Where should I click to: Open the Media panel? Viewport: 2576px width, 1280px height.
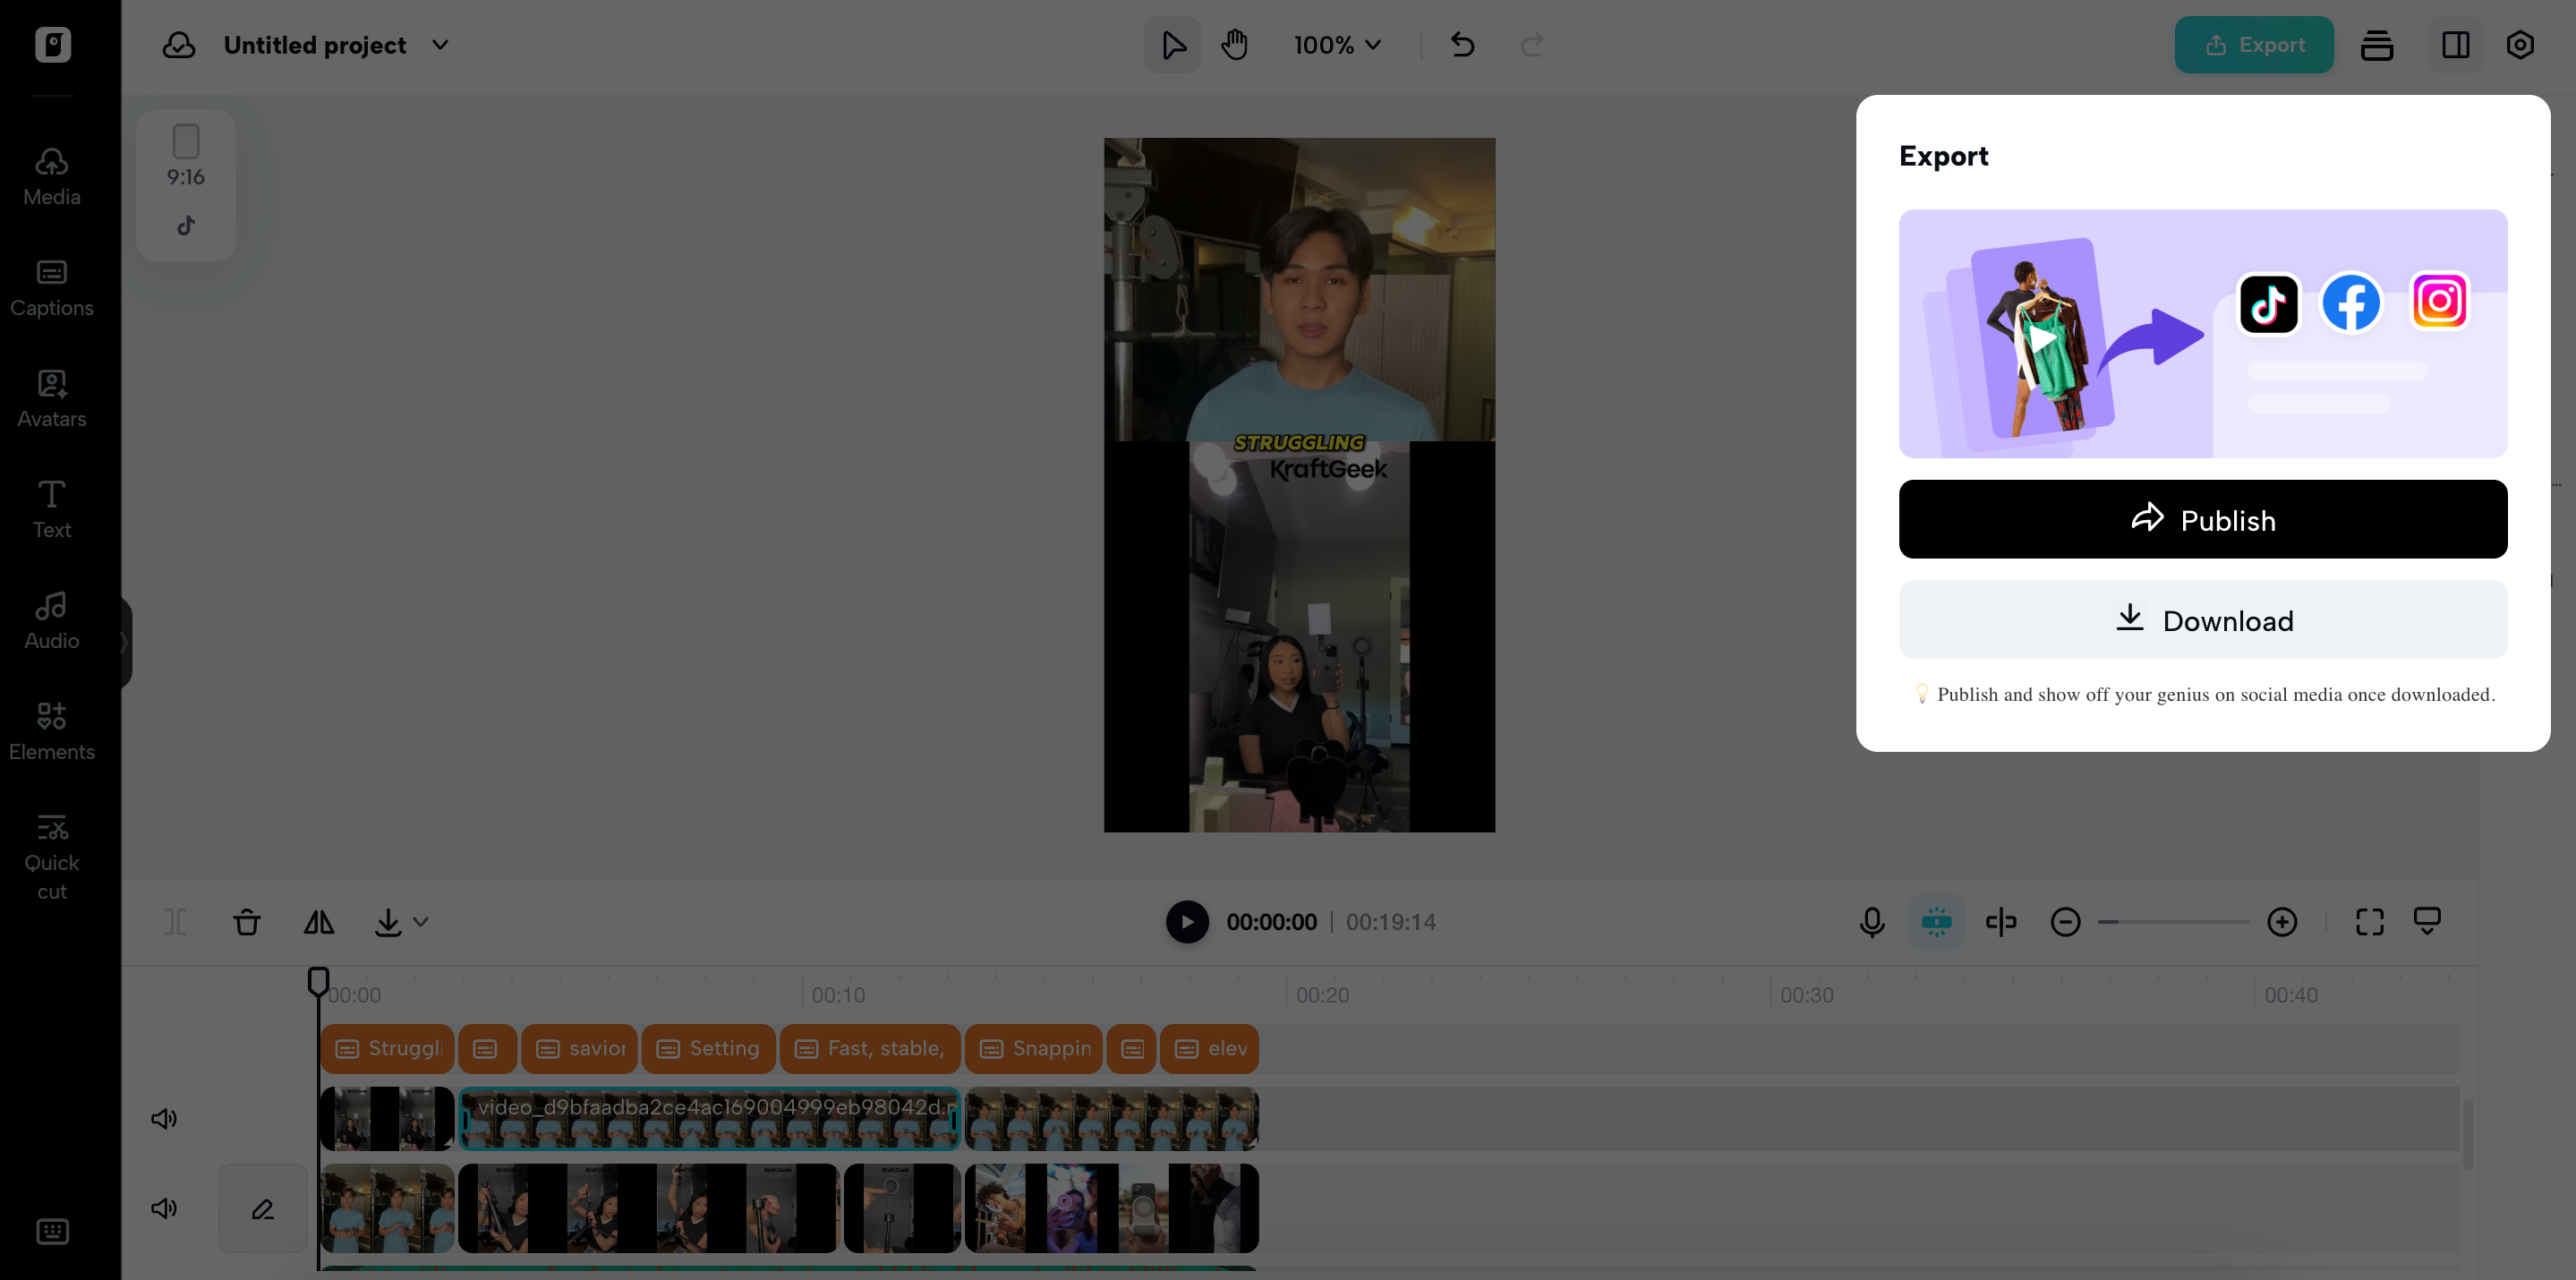(50, 175)
